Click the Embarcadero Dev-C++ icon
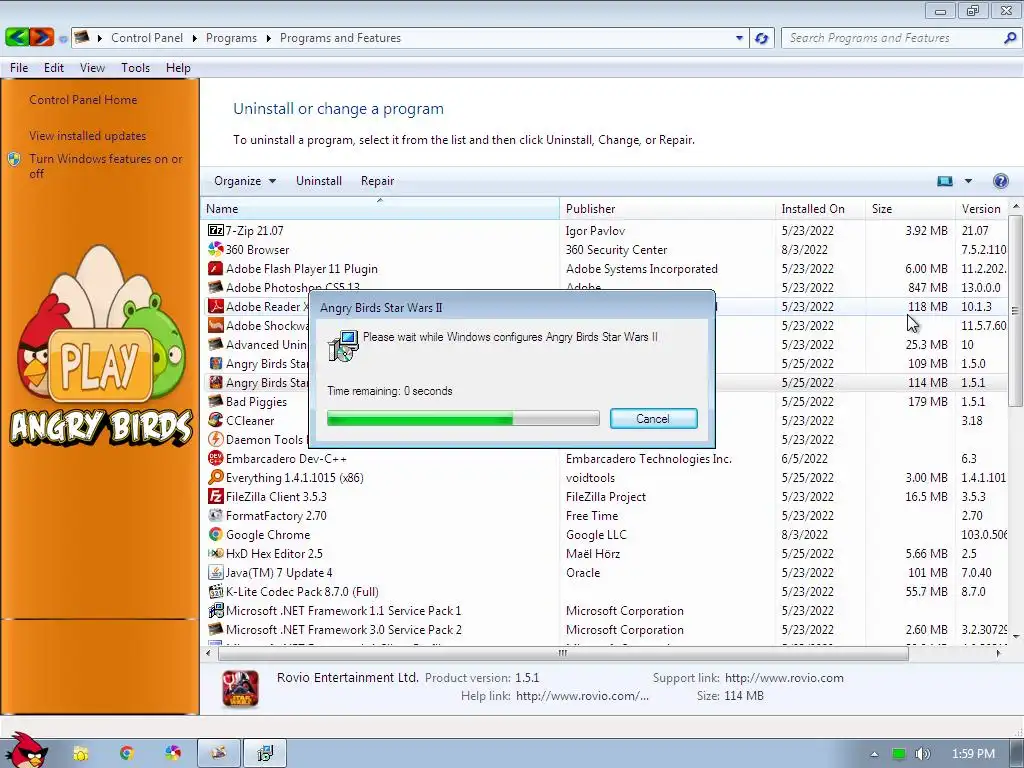This screenshot has width=1024, height=768. tap(216, 458)
